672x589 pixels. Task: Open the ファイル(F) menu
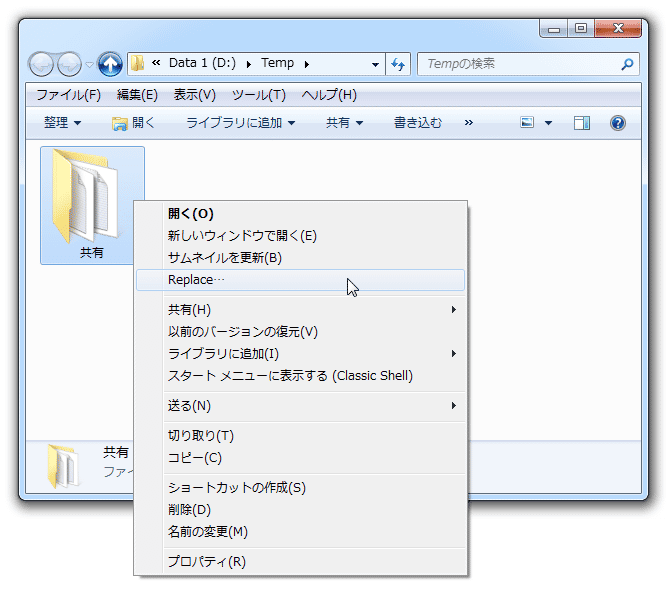[69, 95]
